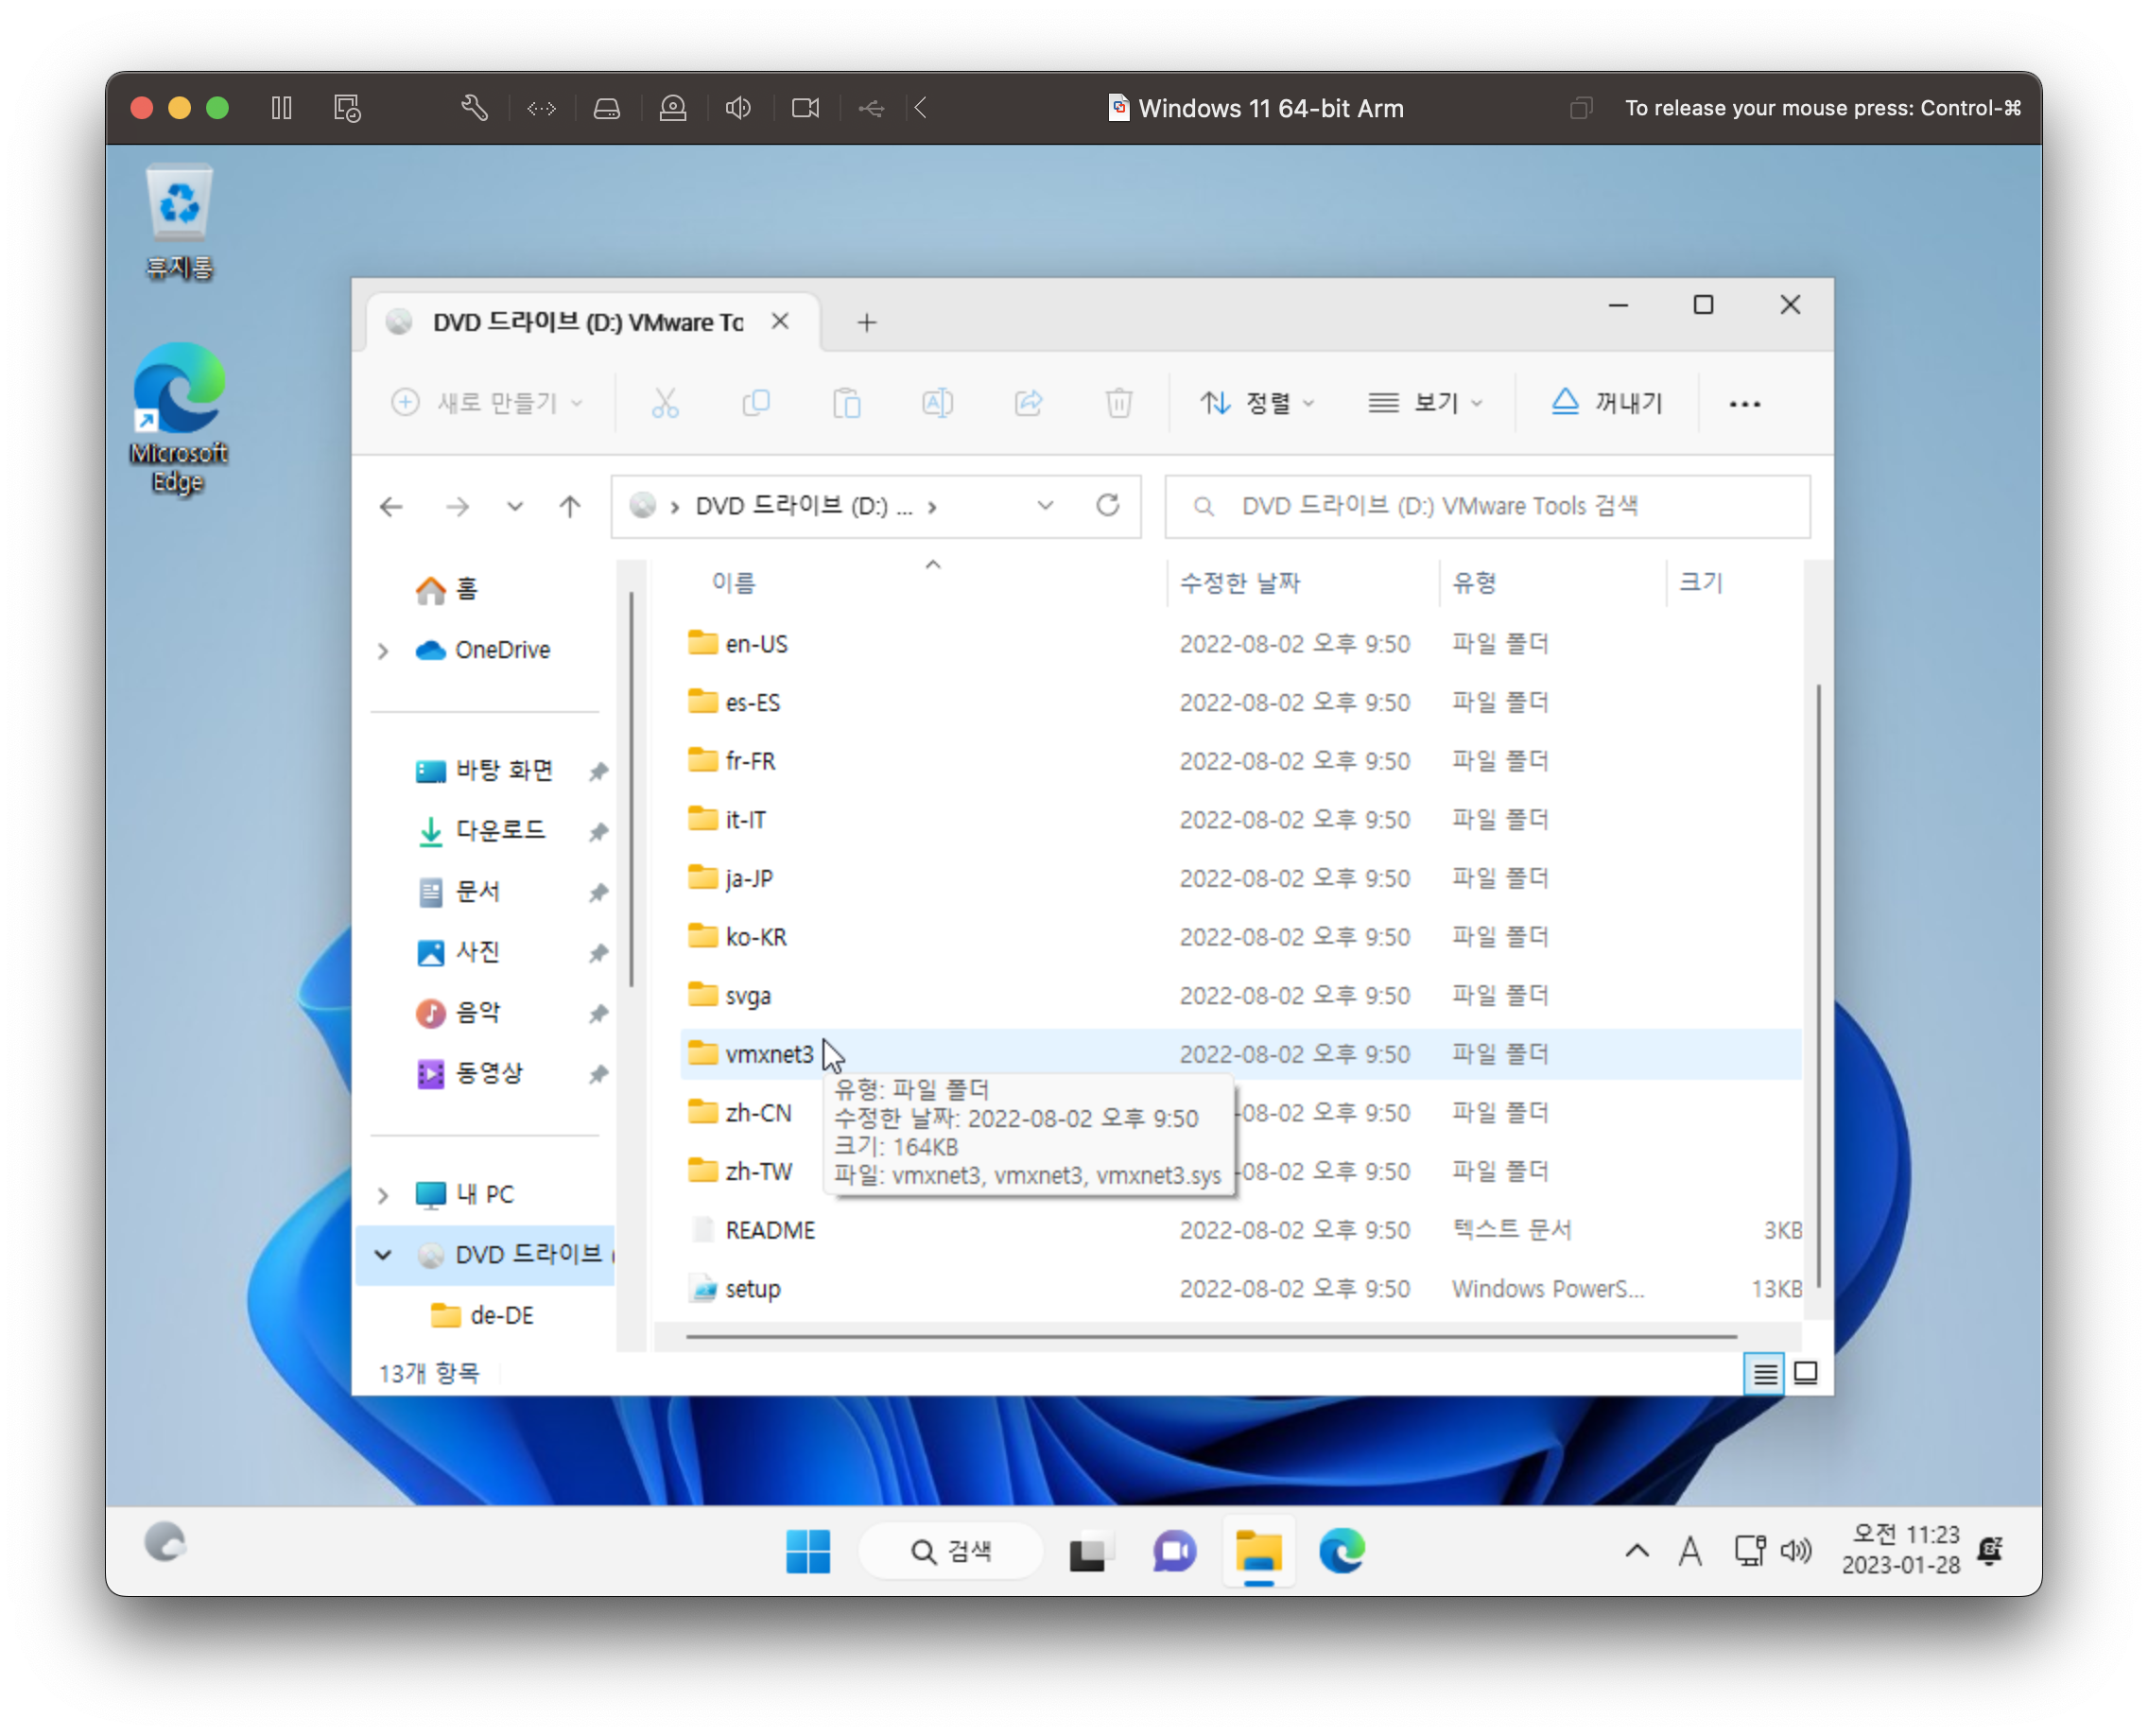Click the VMware Tools search field
This screenshot has width=2148, height=1736.
coord(1487,506)
